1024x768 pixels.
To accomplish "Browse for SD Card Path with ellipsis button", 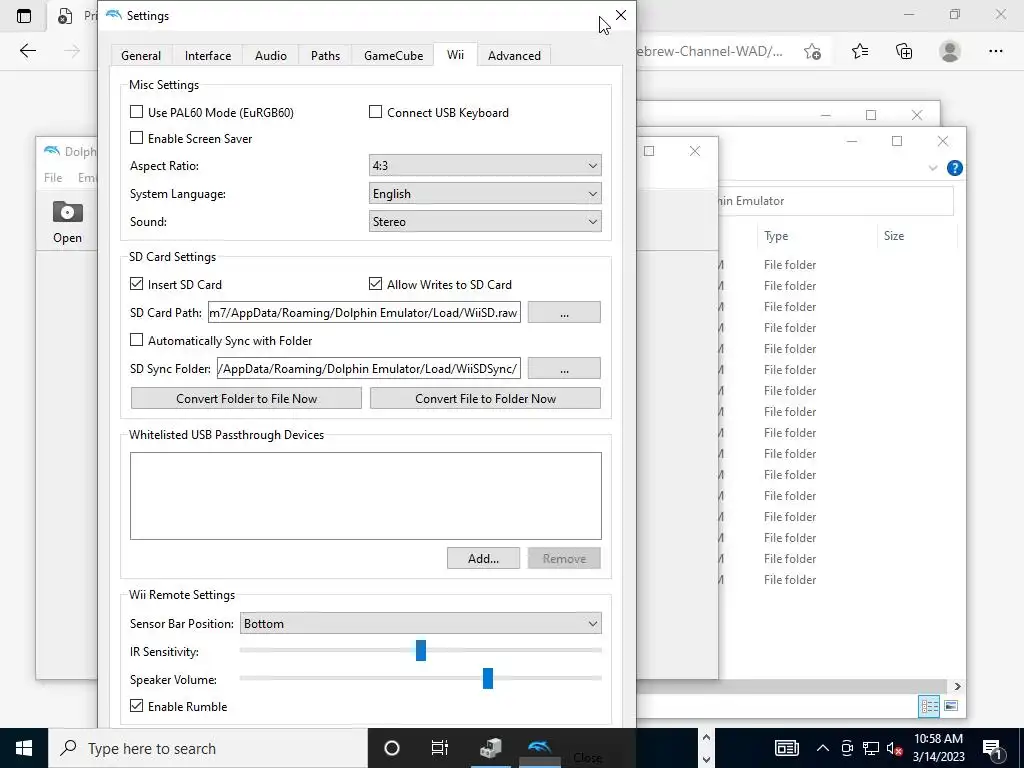I will tap(564, 312).
